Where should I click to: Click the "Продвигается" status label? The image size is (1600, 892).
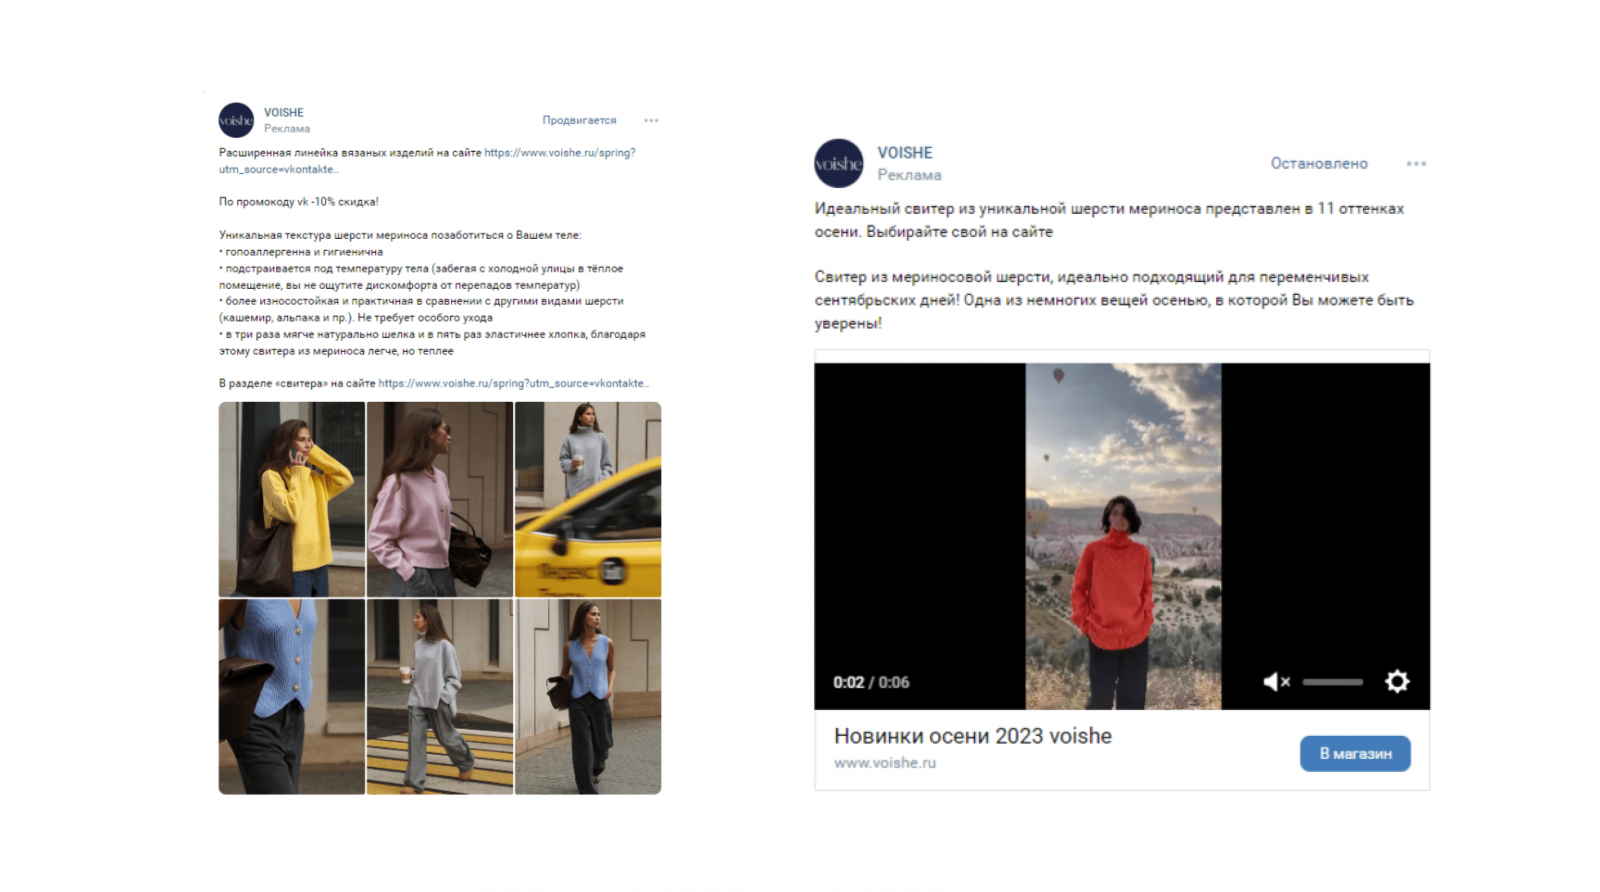pyautogui.click(x=579, y=120)
